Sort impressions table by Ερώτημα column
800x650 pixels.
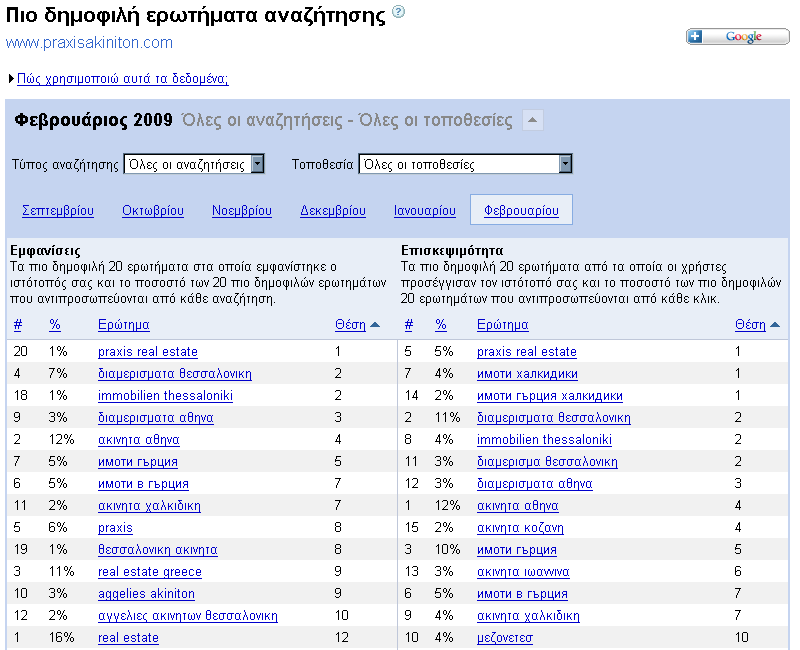click(x=124, y=324)
